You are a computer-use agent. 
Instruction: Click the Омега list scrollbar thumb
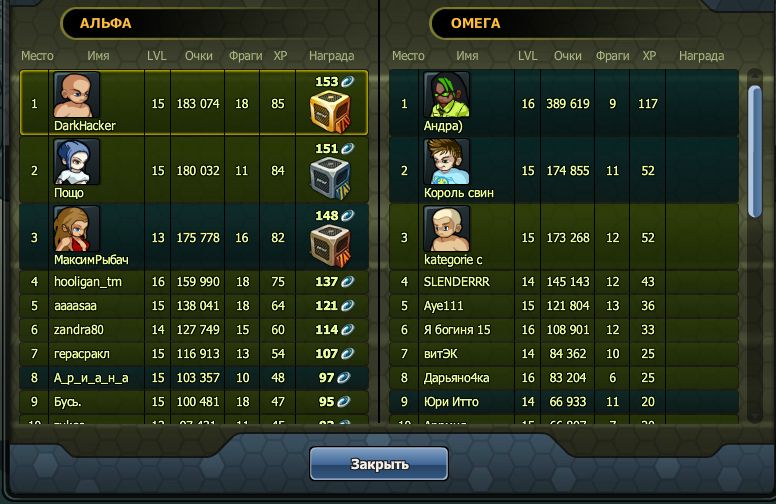coord(755,151)
